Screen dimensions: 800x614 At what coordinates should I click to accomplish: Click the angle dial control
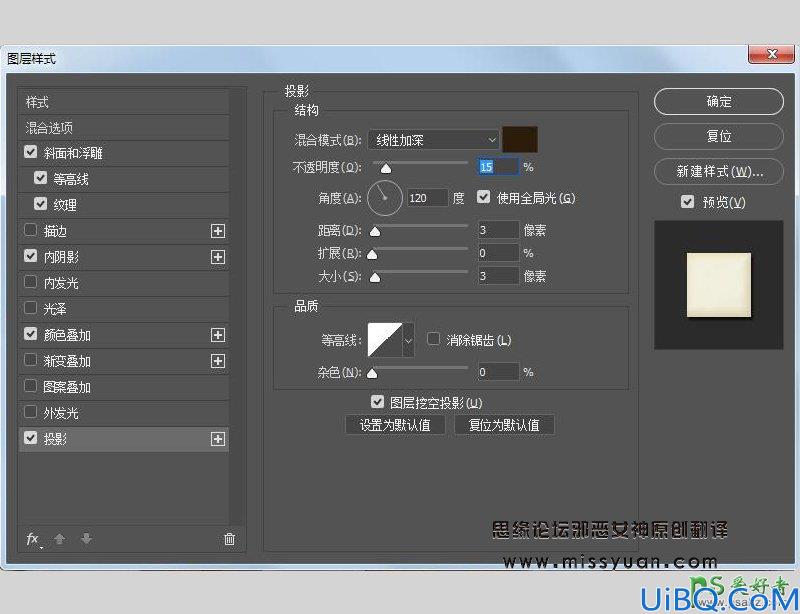coord(385,198)
